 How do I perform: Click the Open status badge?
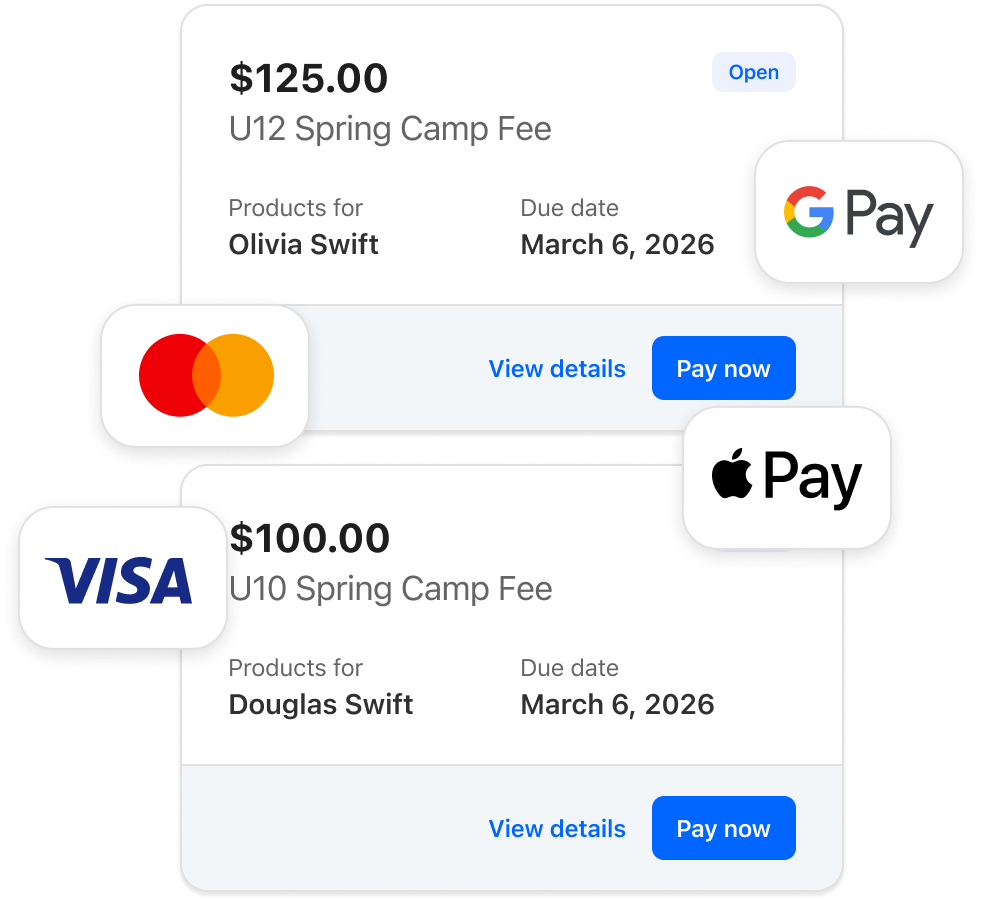[753, 72]
